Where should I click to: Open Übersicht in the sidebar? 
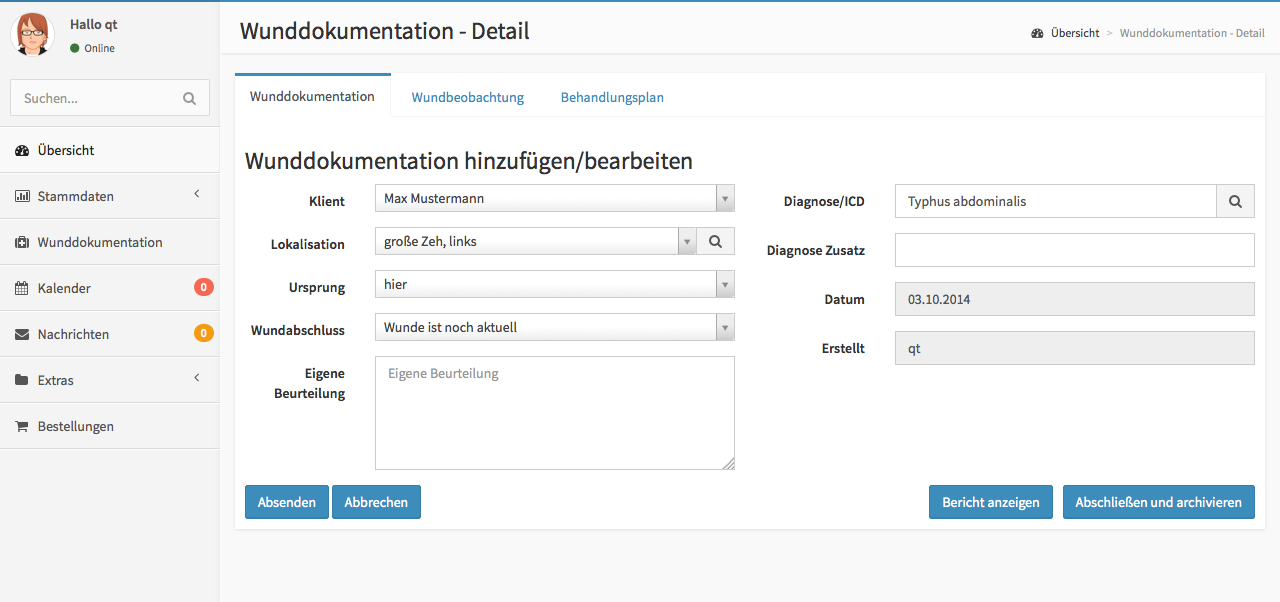click(x=110, y=150)
